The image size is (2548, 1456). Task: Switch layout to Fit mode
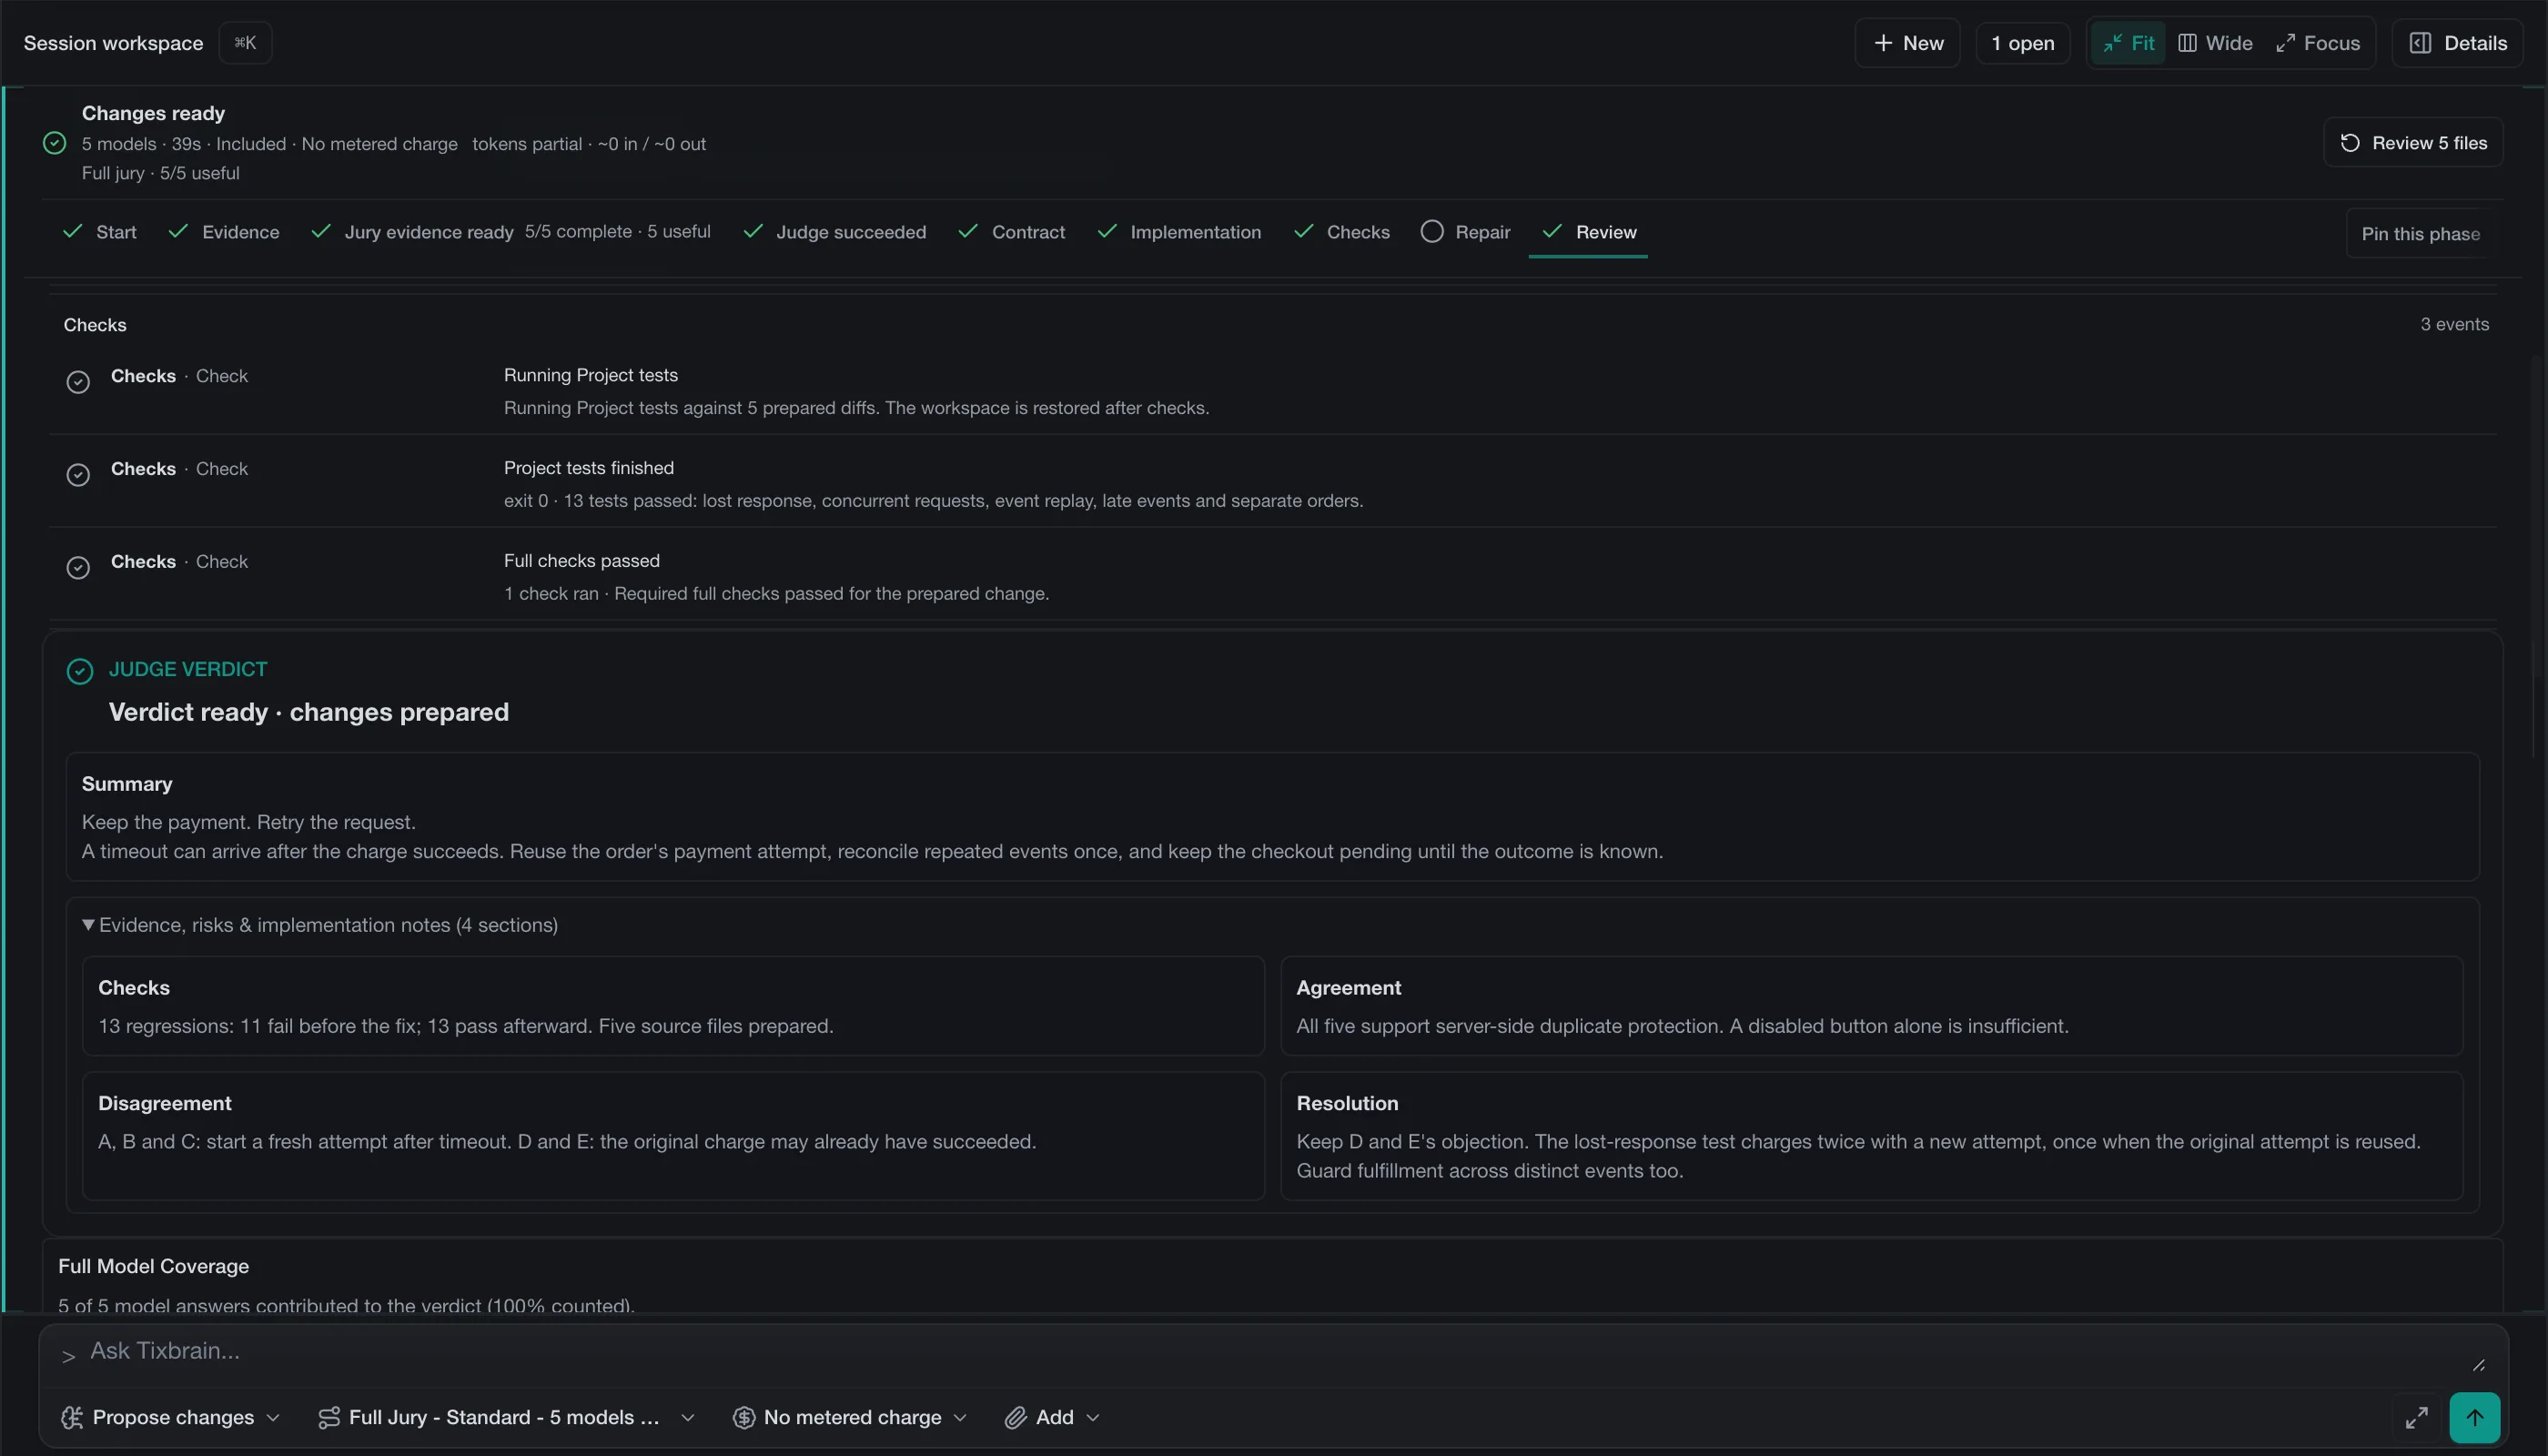[x=2128, y=43]
